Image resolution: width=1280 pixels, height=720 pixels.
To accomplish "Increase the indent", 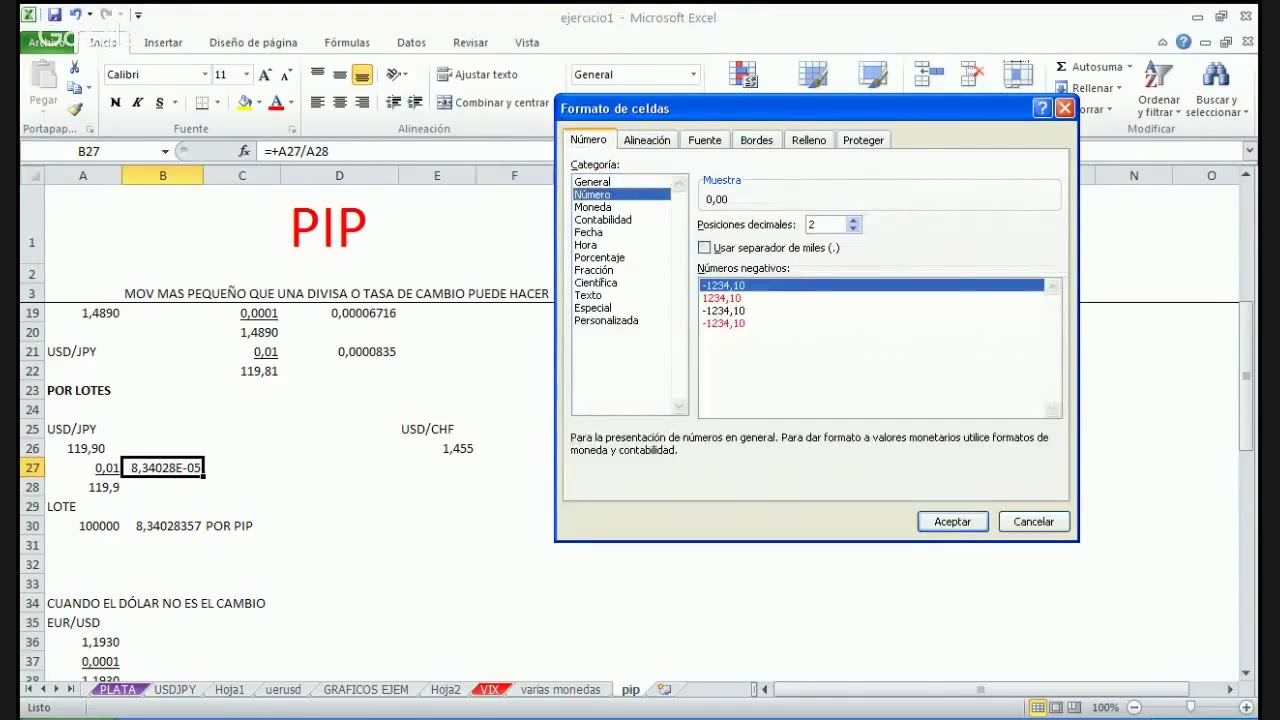I will point(415,103).
